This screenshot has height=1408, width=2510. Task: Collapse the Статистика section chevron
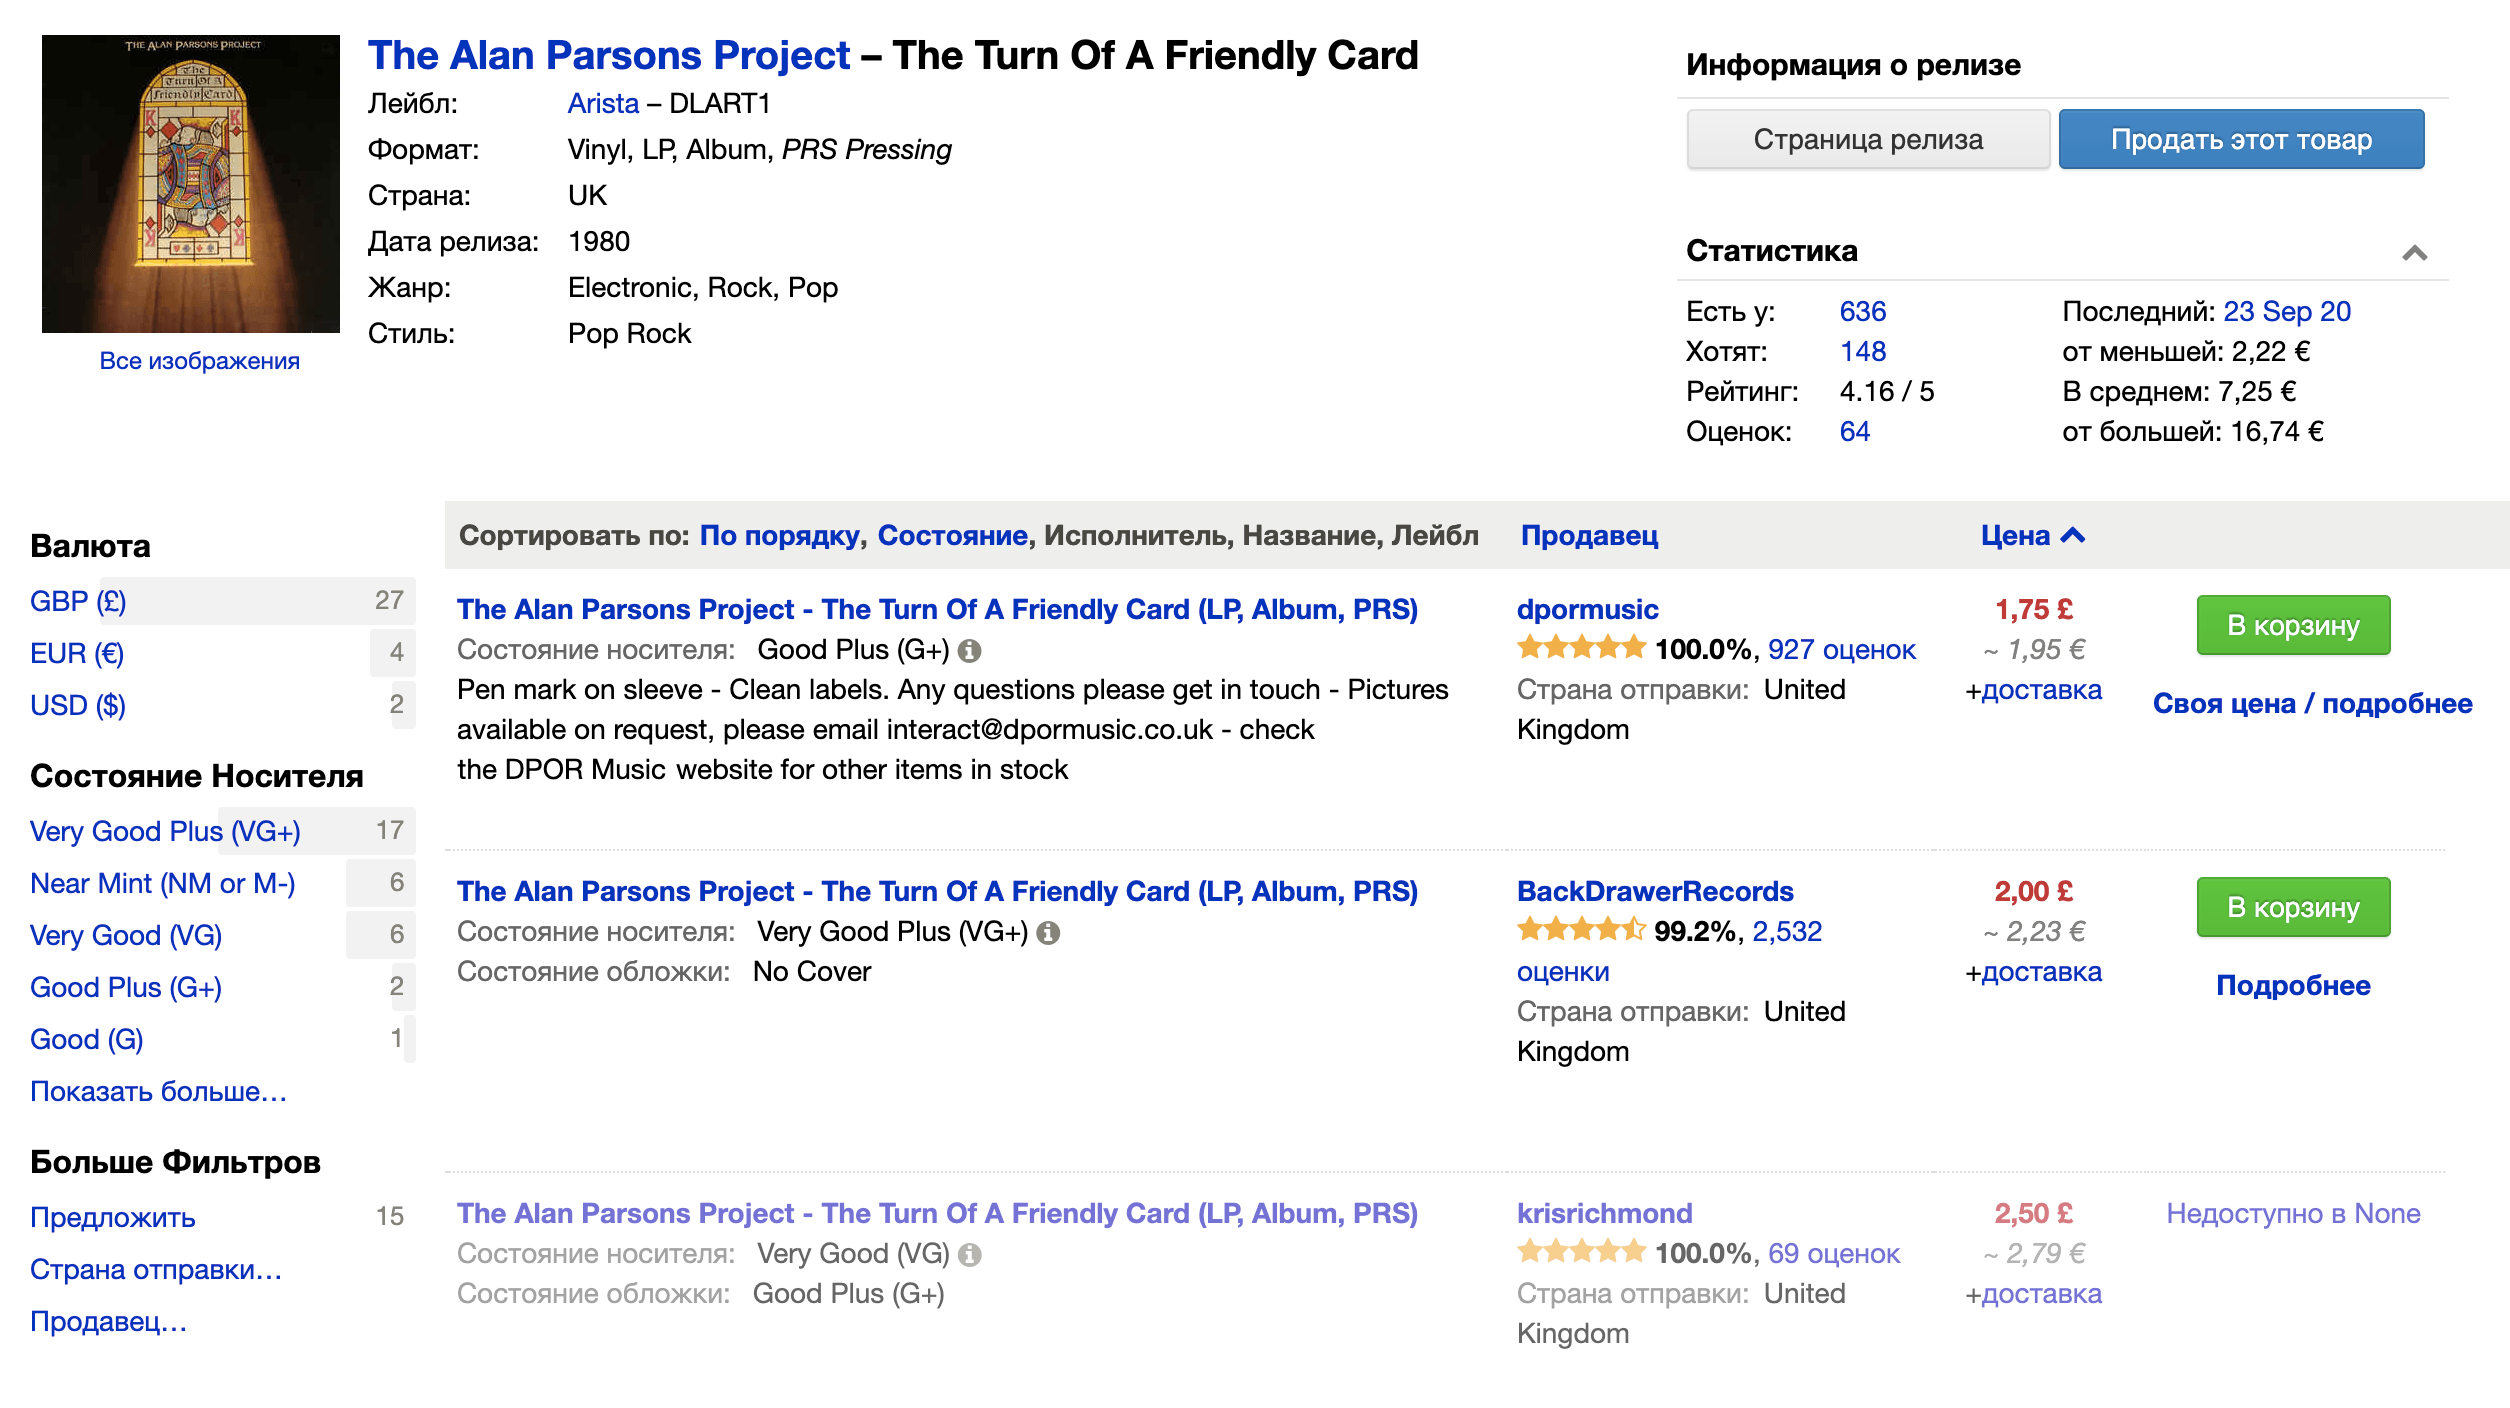pos(2414,253)
